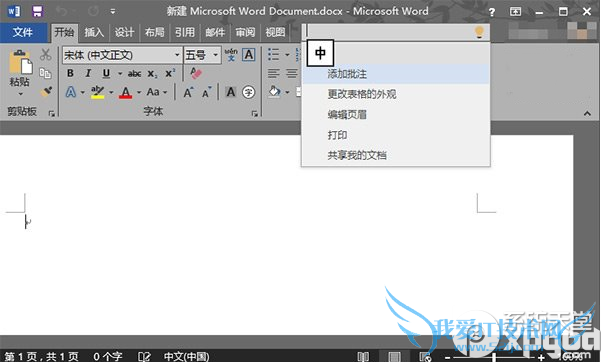Toggle Underline formatting
This screenshot has height=362, width=601.
pyautogui.click(x=106, y=73)
